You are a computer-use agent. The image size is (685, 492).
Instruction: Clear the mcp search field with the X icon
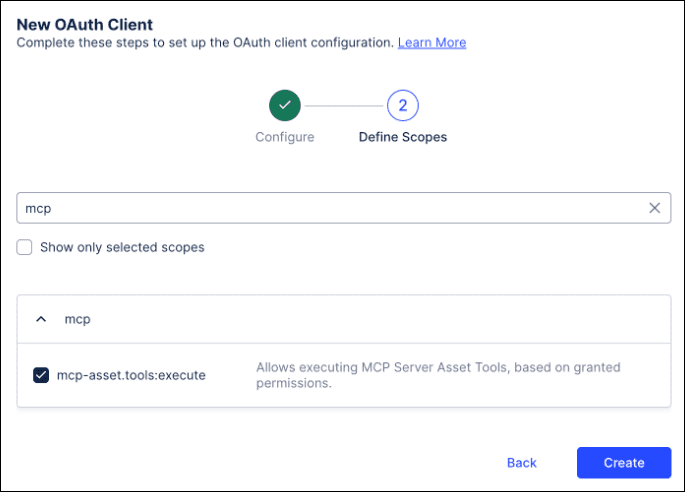click(x=655, y=208)
